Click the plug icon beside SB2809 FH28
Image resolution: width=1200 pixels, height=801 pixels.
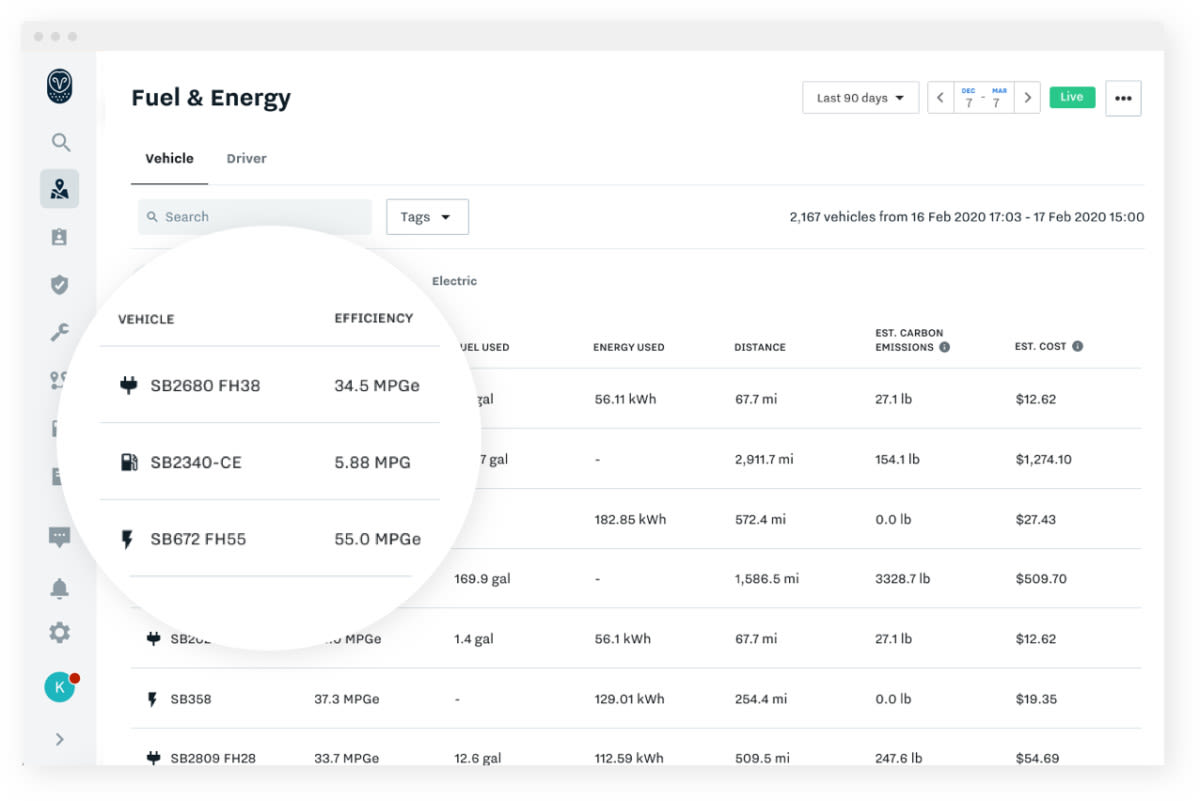tap(153, 758)
